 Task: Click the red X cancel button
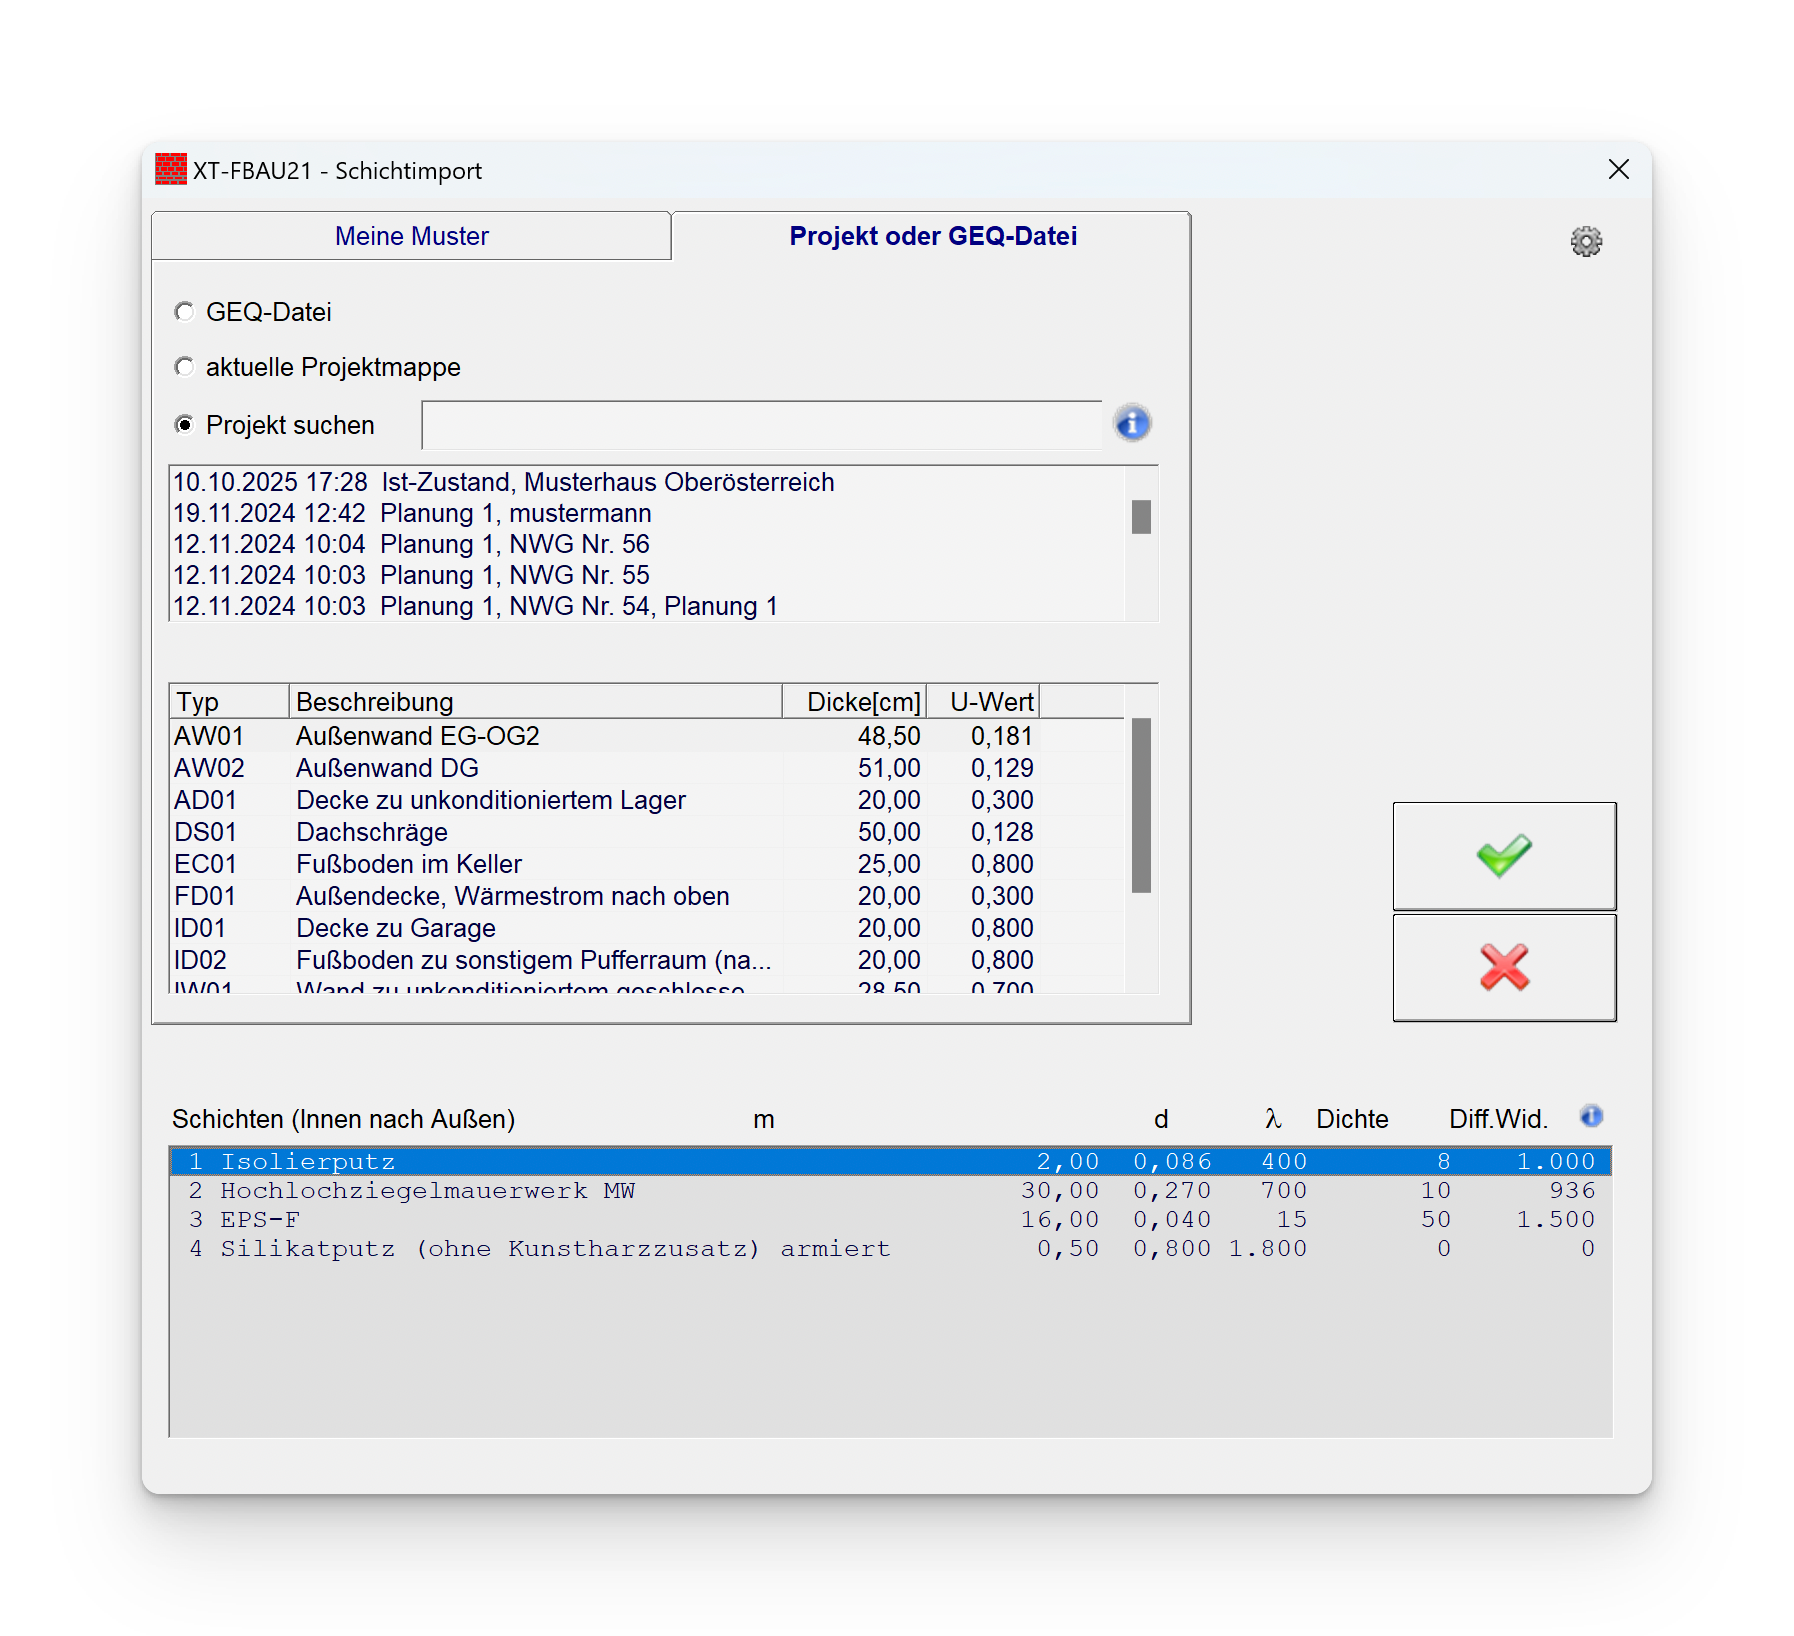click(x=1503, y=967)
